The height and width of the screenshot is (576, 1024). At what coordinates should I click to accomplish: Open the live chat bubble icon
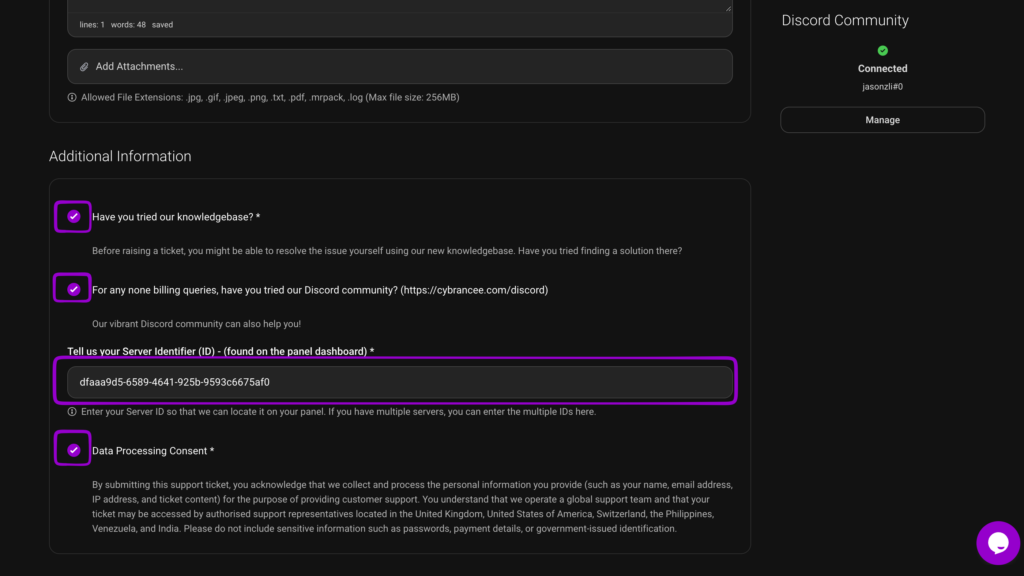click(x=997, y=542)
